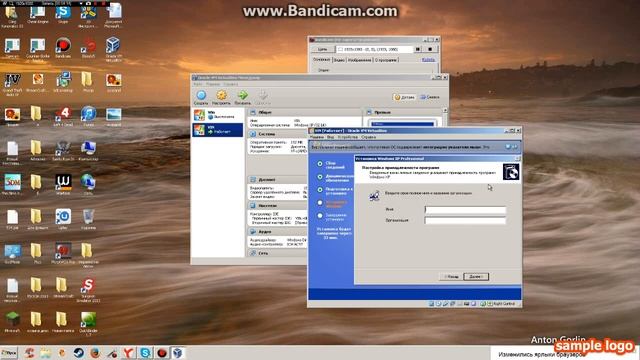Click the VM preview thumbnail in VirtualBox Manager
The image size is (640, 360).
pos(402,123)
